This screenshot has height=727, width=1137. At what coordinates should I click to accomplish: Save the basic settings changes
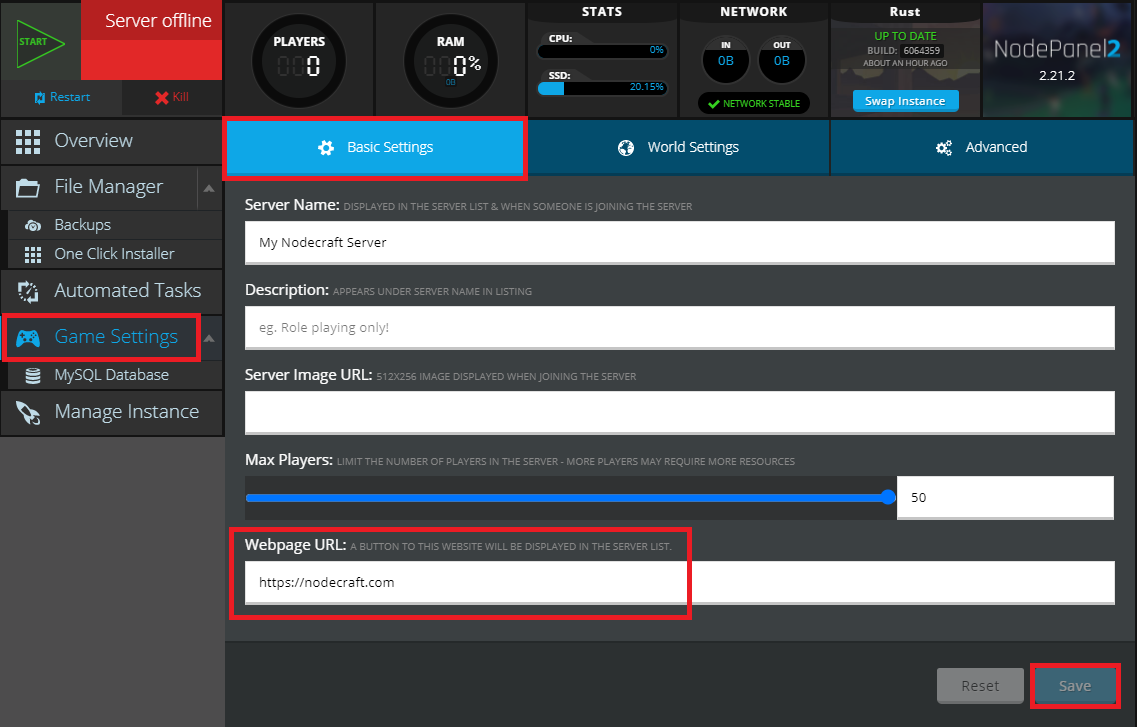(x=1075, y=686)
